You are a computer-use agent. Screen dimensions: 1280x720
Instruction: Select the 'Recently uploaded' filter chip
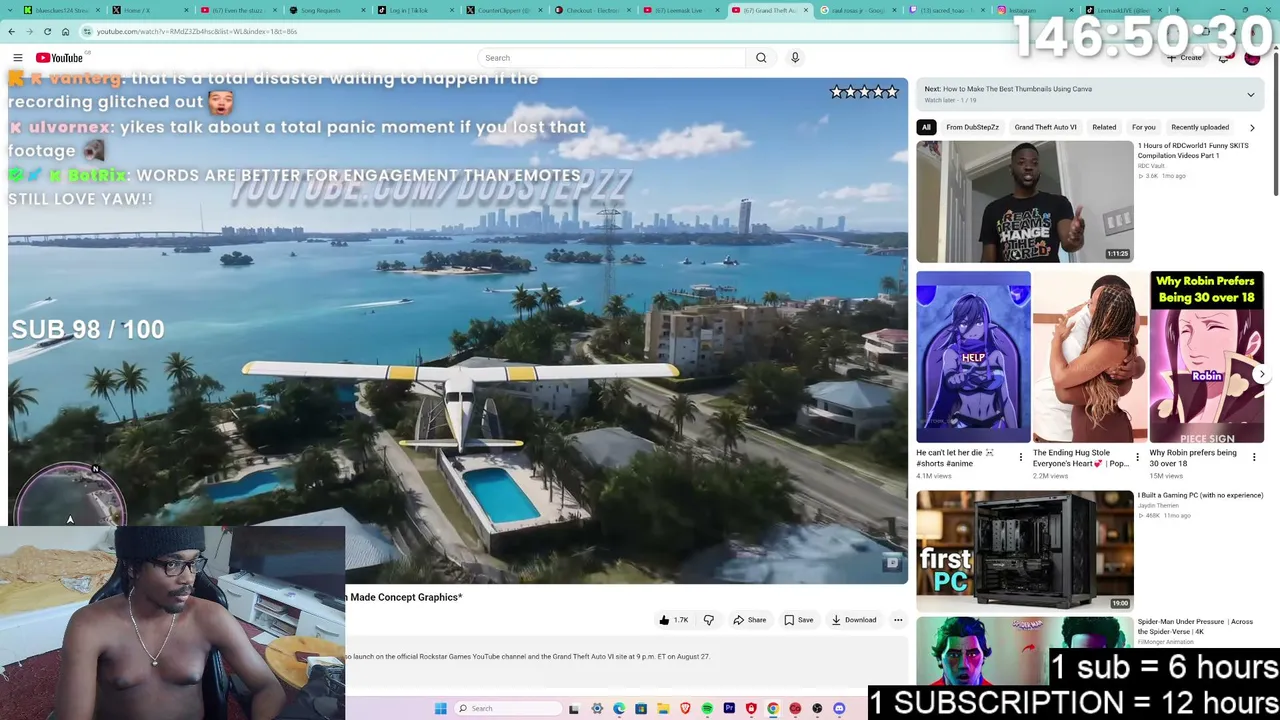coord(1200,127)
